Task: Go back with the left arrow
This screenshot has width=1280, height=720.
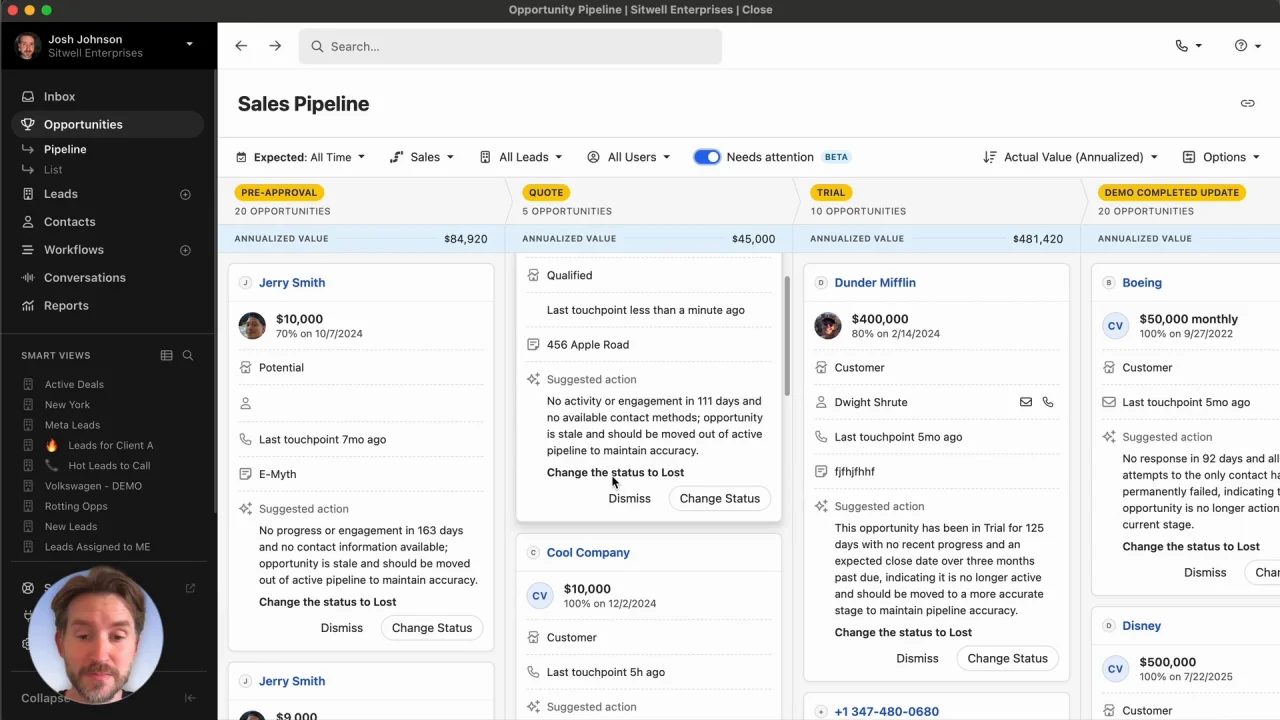Action: pos(241,46)
